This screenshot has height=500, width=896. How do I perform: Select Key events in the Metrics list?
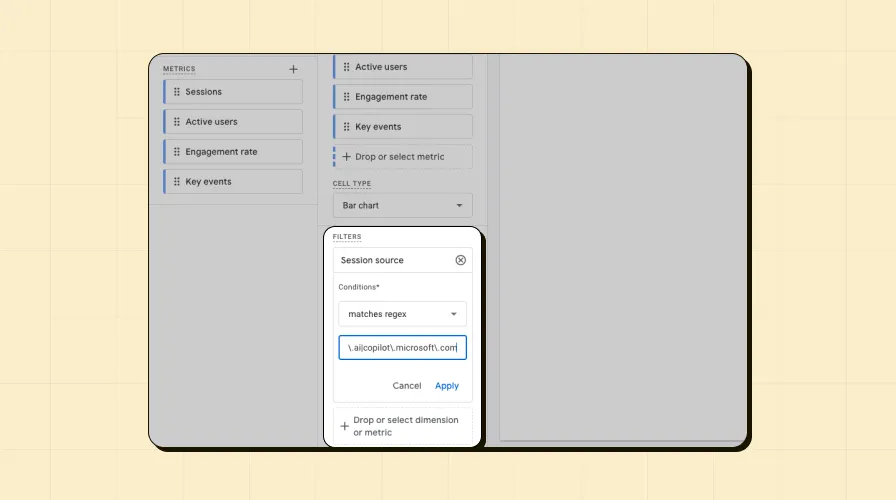click(x=233, y=181)
